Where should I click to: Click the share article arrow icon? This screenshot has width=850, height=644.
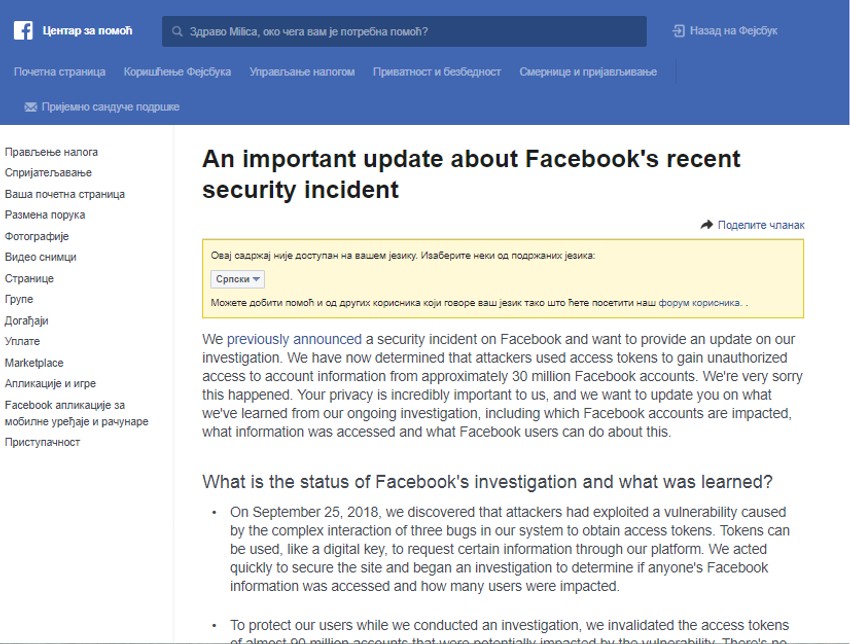(x=707, y=225)
